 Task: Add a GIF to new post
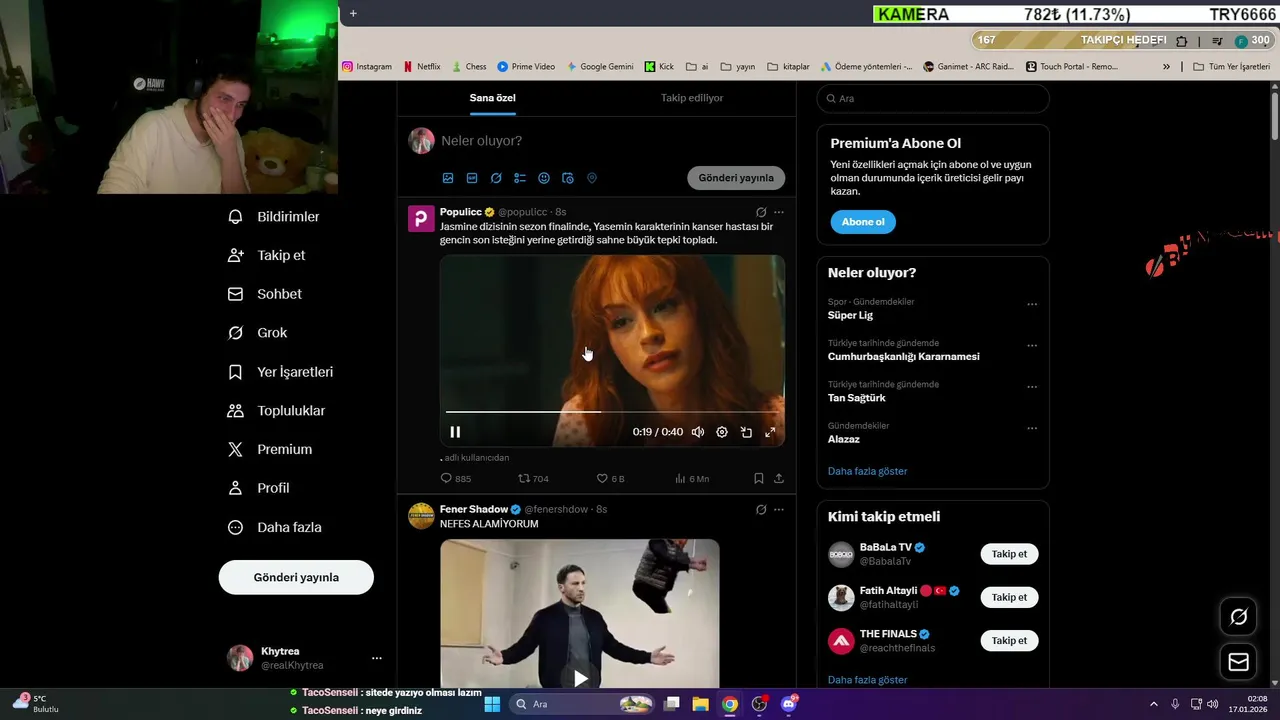pos(472,178)
